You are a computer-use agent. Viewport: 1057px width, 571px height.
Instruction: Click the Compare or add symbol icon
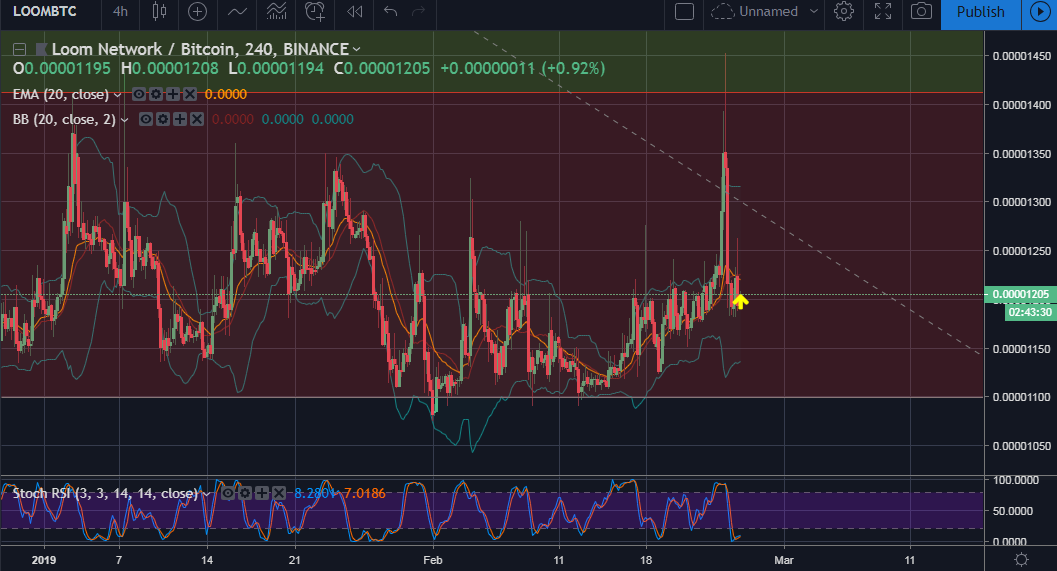(198, 11)
